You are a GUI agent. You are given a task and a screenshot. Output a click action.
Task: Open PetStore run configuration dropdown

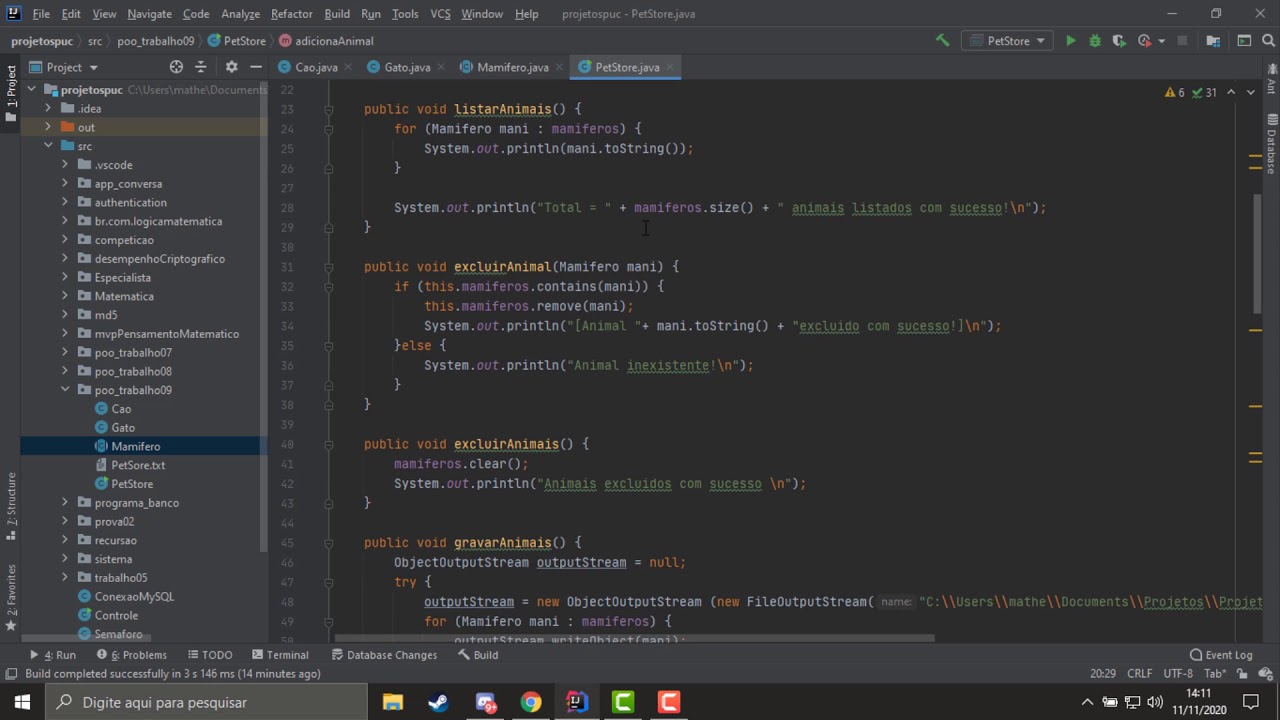[1008, 41]
